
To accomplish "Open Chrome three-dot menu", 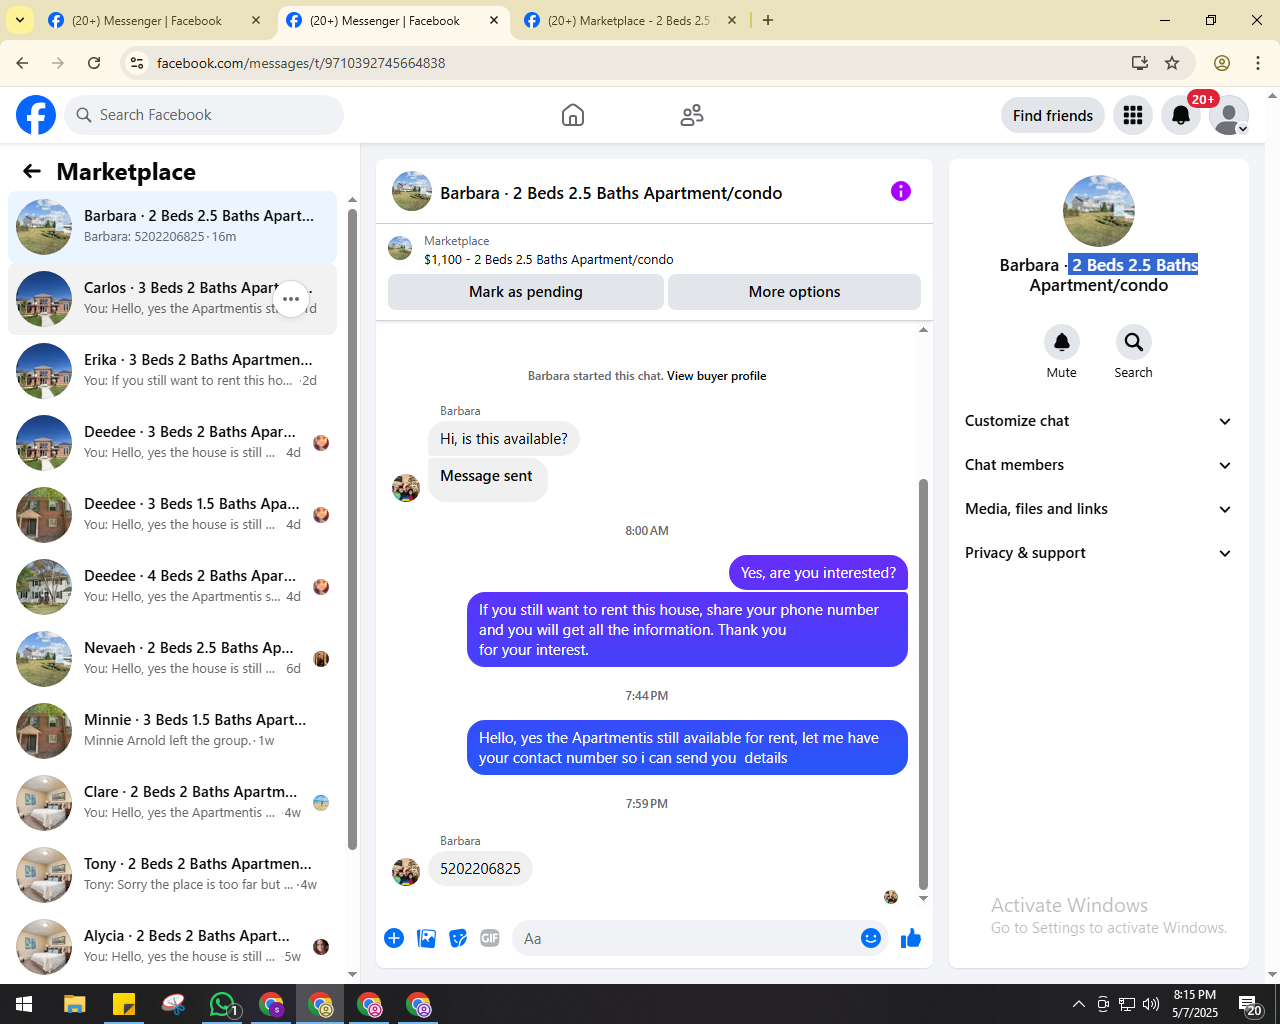I will click(1258, 63).
